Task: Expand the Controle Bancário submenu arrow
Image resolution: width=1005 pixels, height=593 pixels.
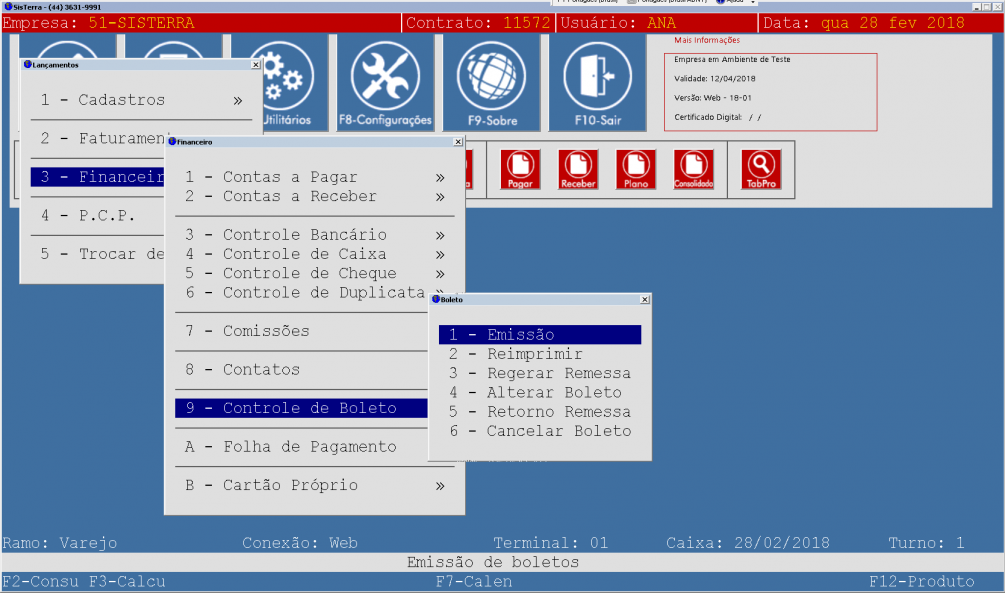Action: (440, 236)
